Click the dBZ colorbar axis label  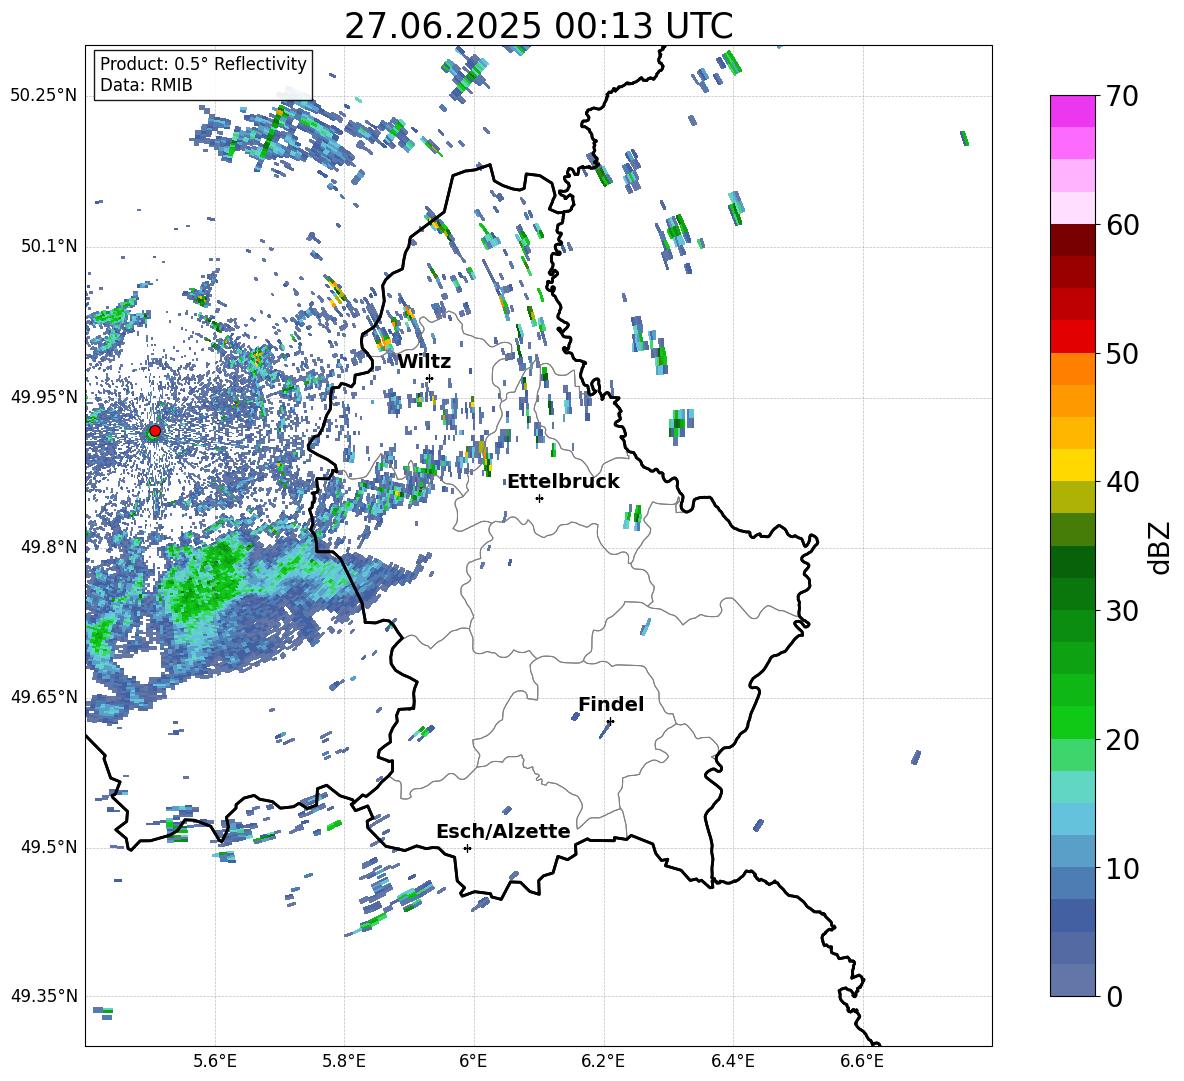click(x=1161, y=547)
